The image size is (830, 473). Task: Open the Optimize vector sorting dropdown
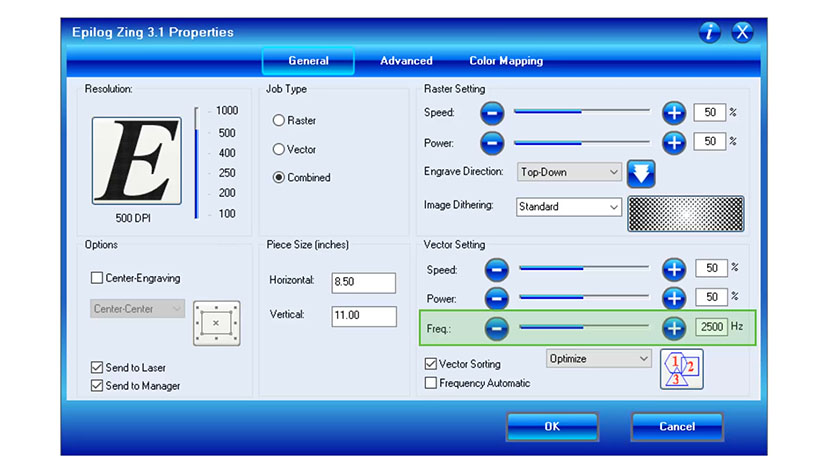click(598, 358)
